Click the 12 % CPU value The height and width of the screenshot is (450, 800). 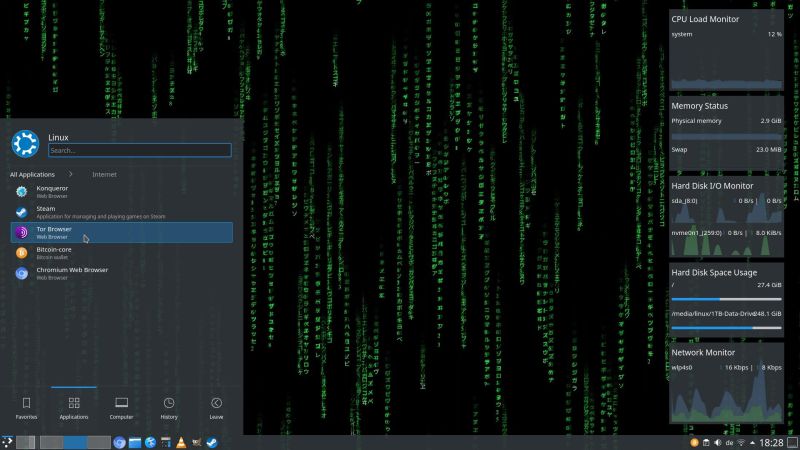[774, 34]
